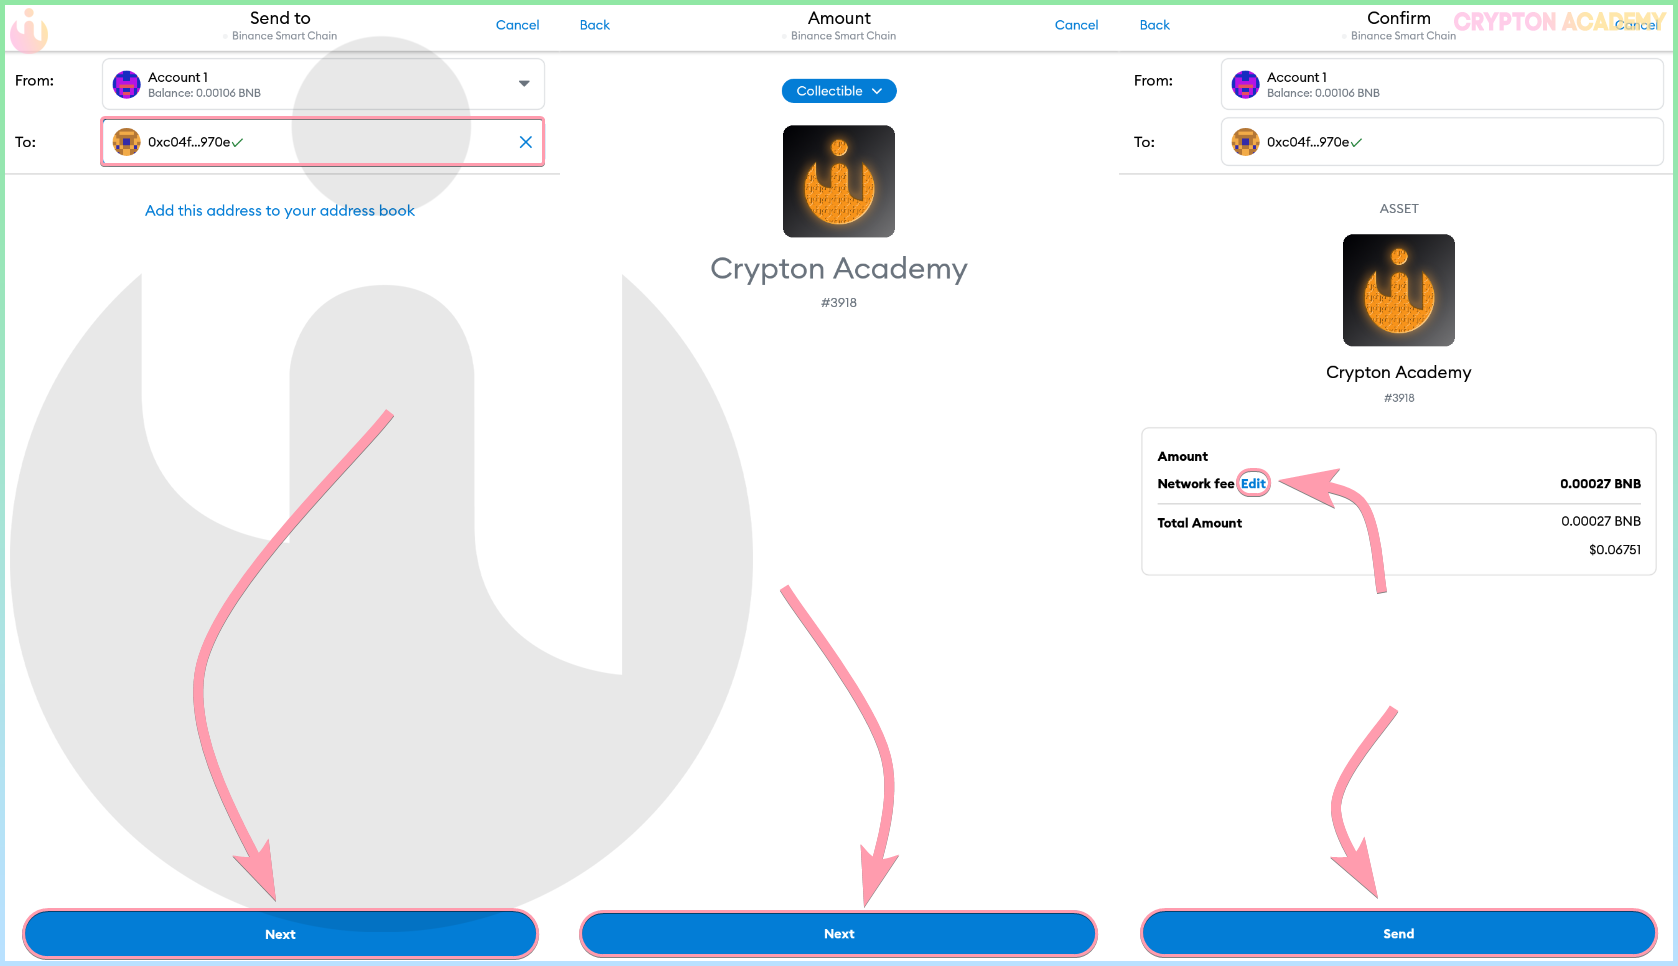Go Back from the Amount screen

595,25
